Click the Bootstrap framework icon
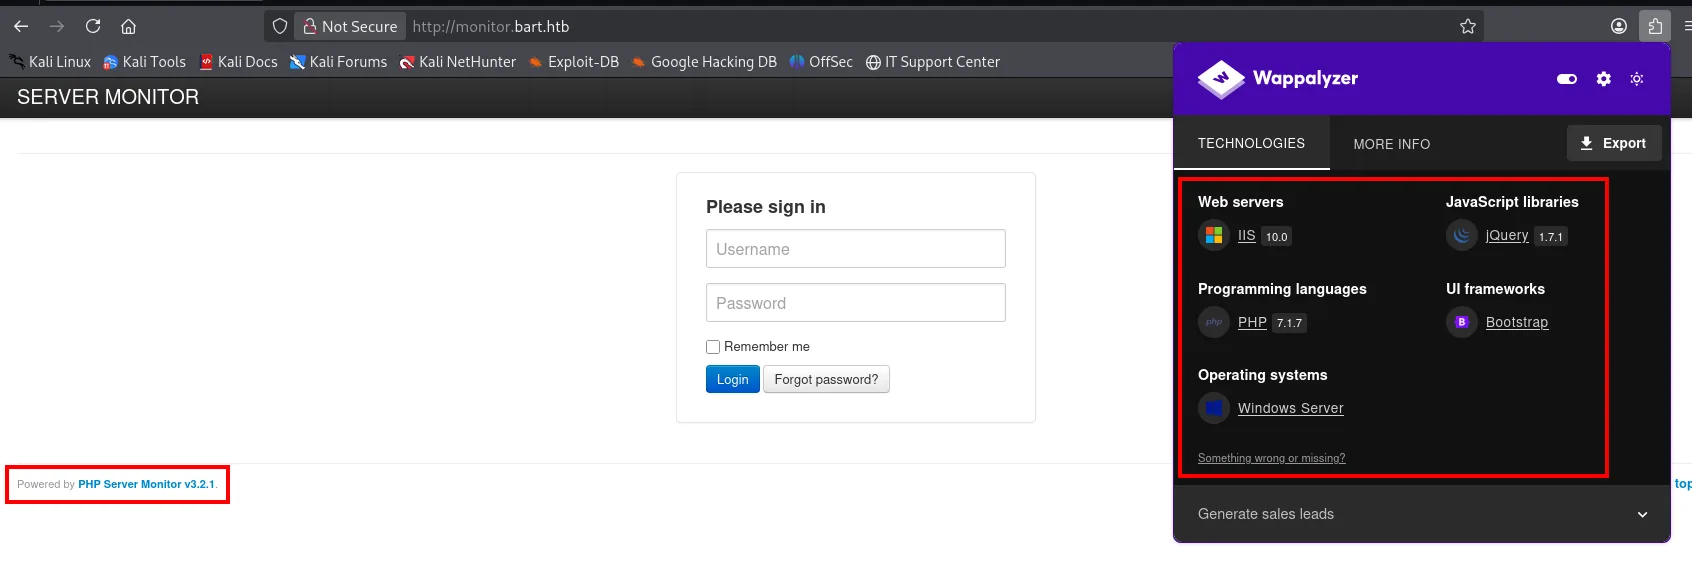The image size is (1692, 577). [x=1462, y=322]
